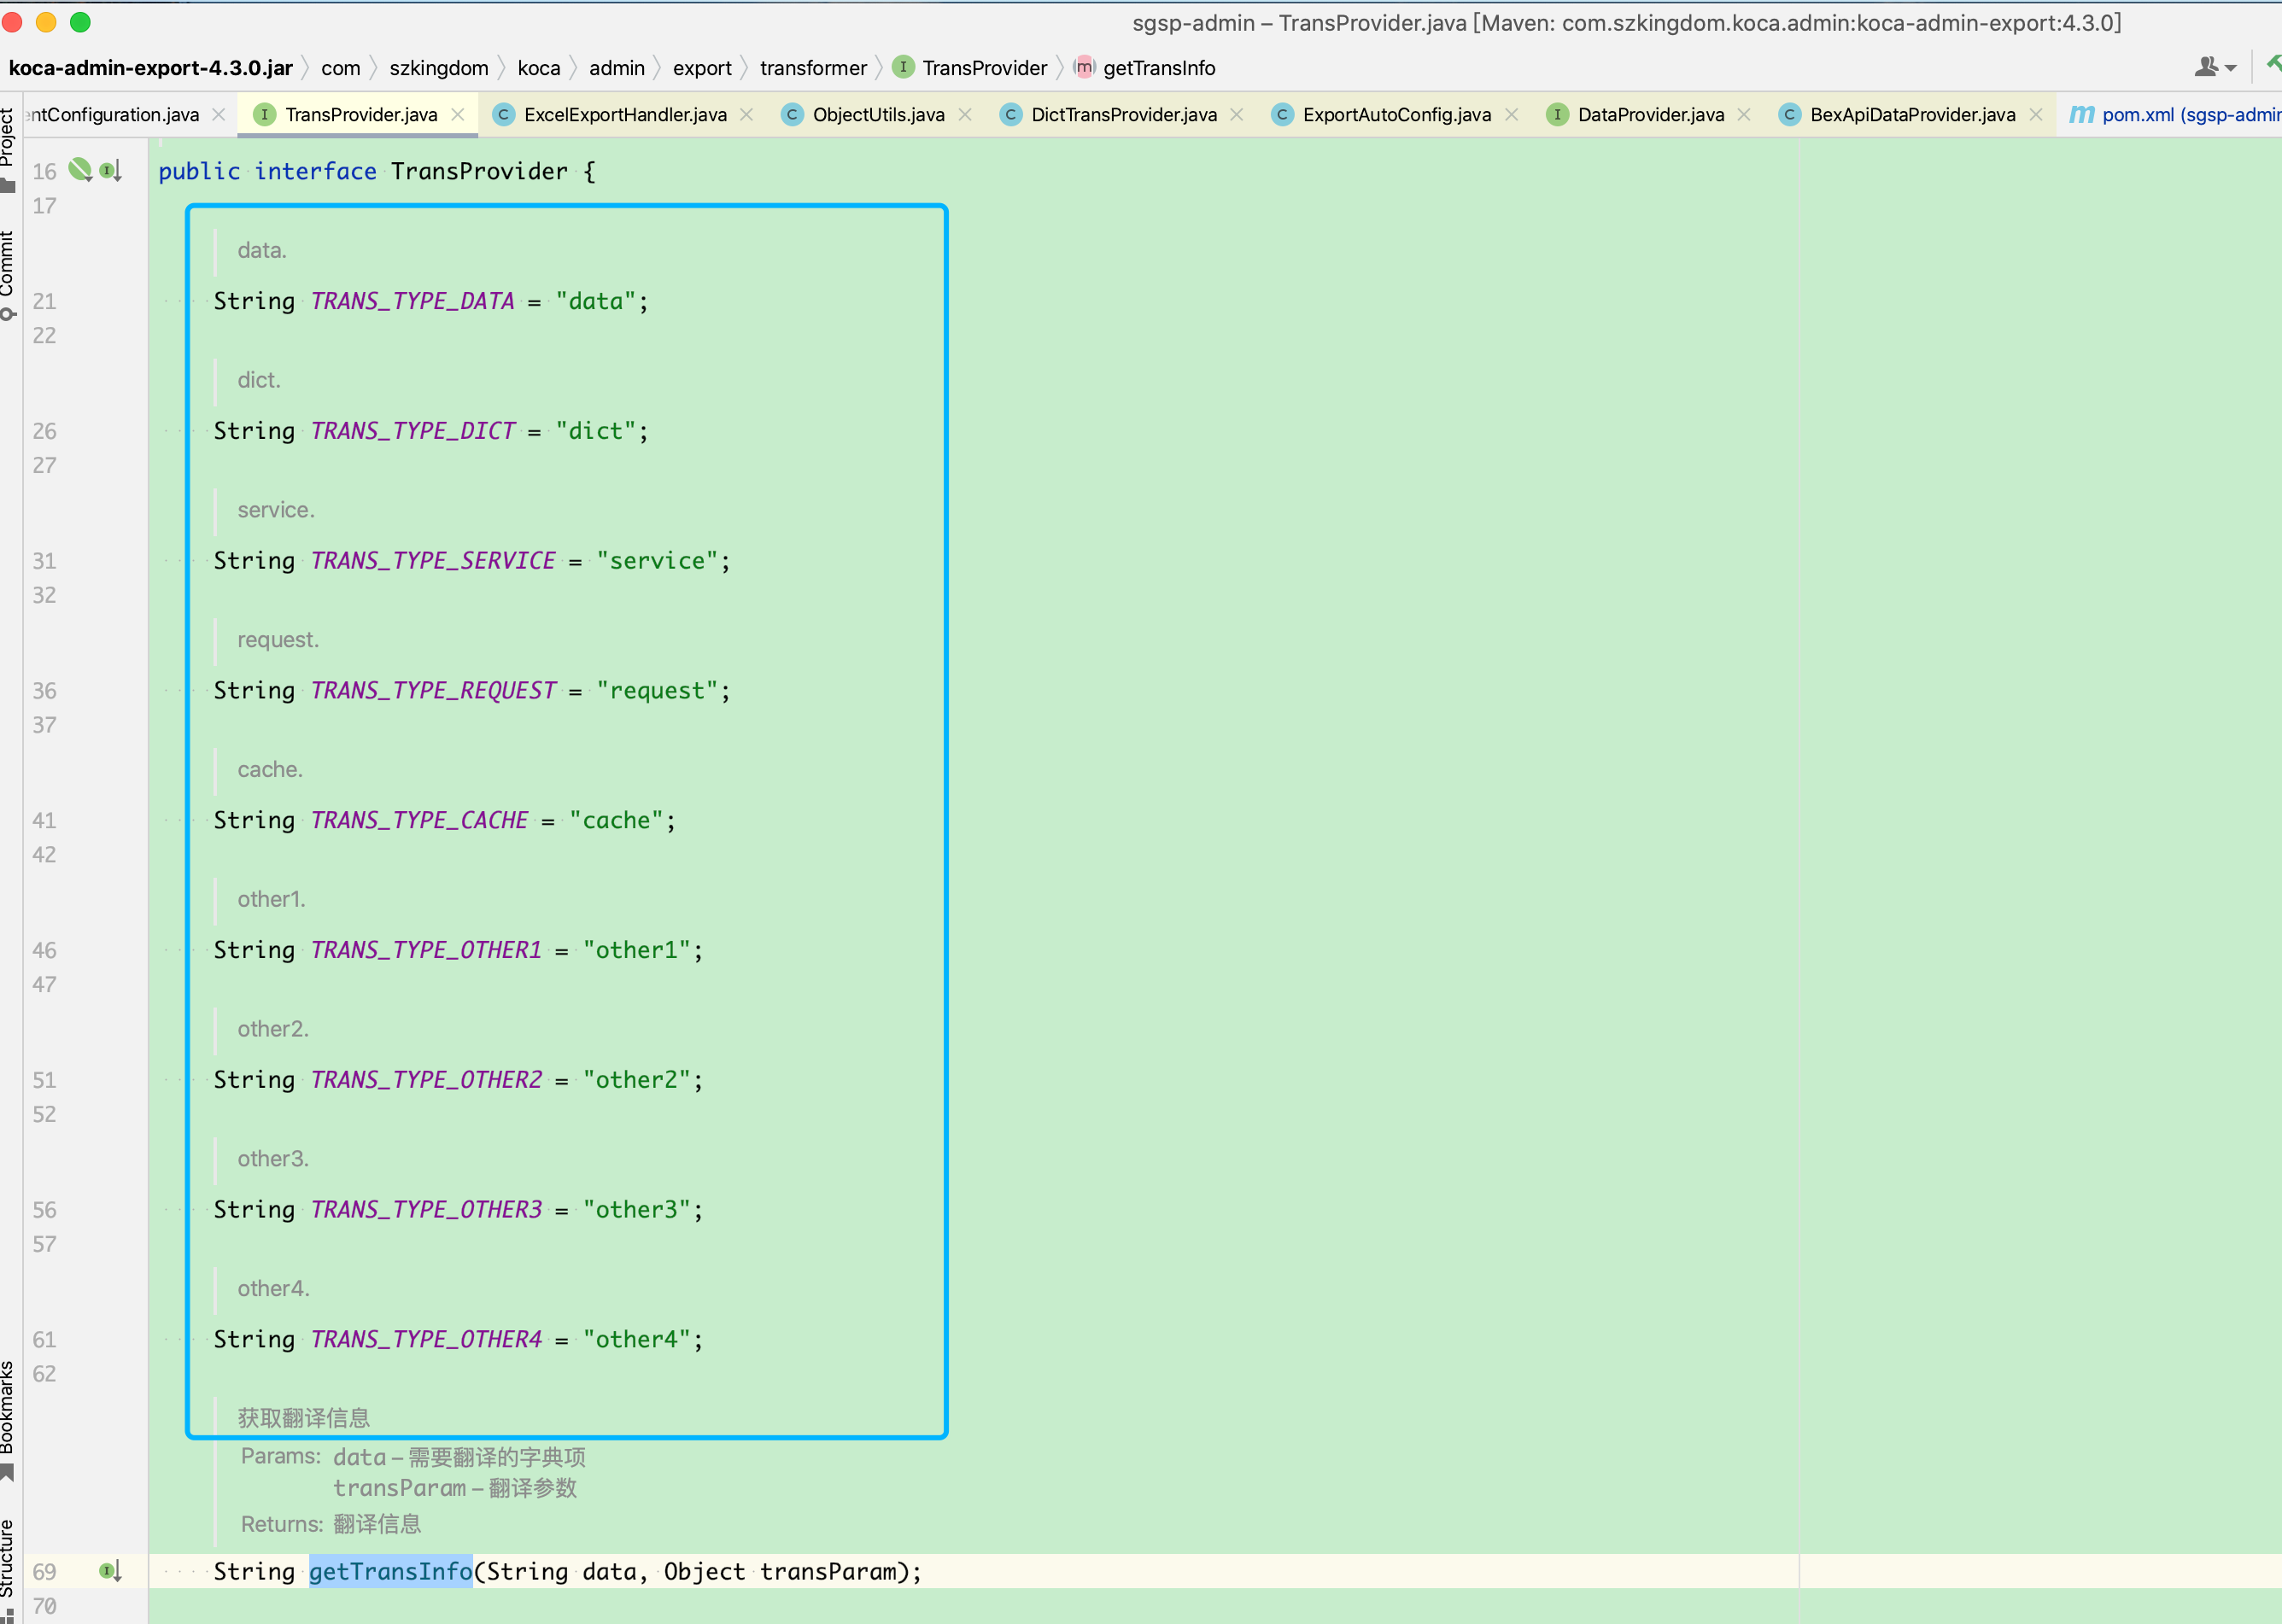Screen dimensions: 2282x1624
Task: Click getTransInfo breadcrumb in navigation bar
Action: point(1158,68)
